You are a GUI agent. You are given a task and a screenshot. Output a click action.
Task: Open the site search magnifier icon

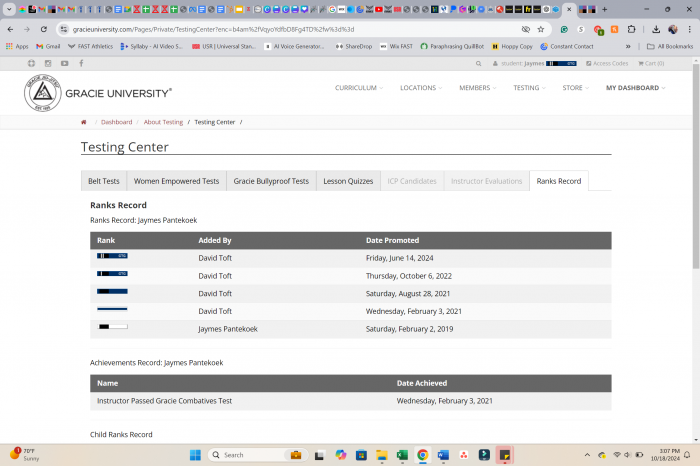point(479,63)
